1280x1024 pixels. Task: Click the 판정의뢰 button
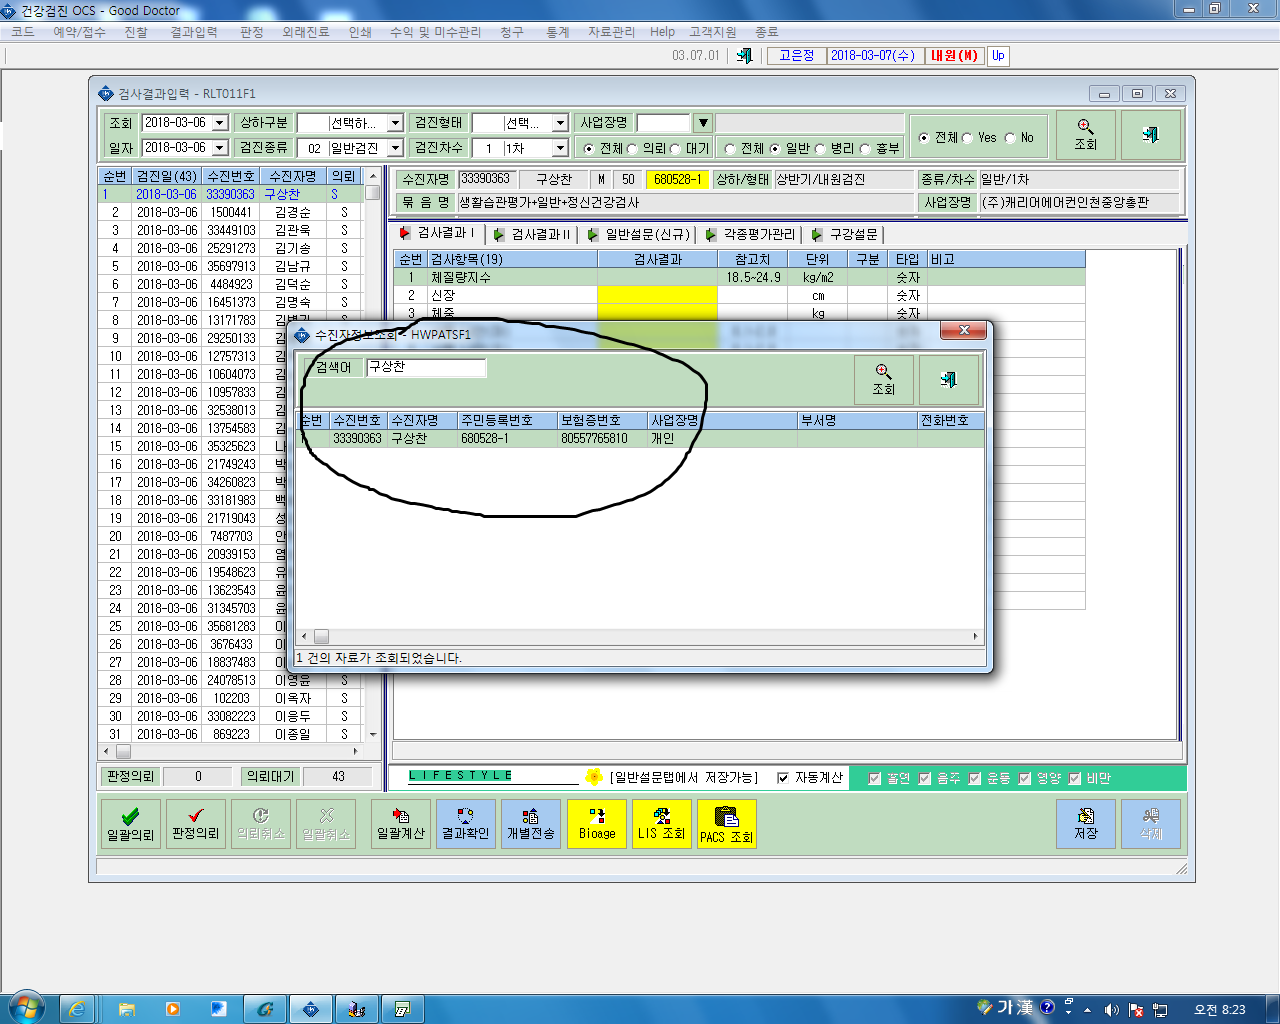[196, 824]
